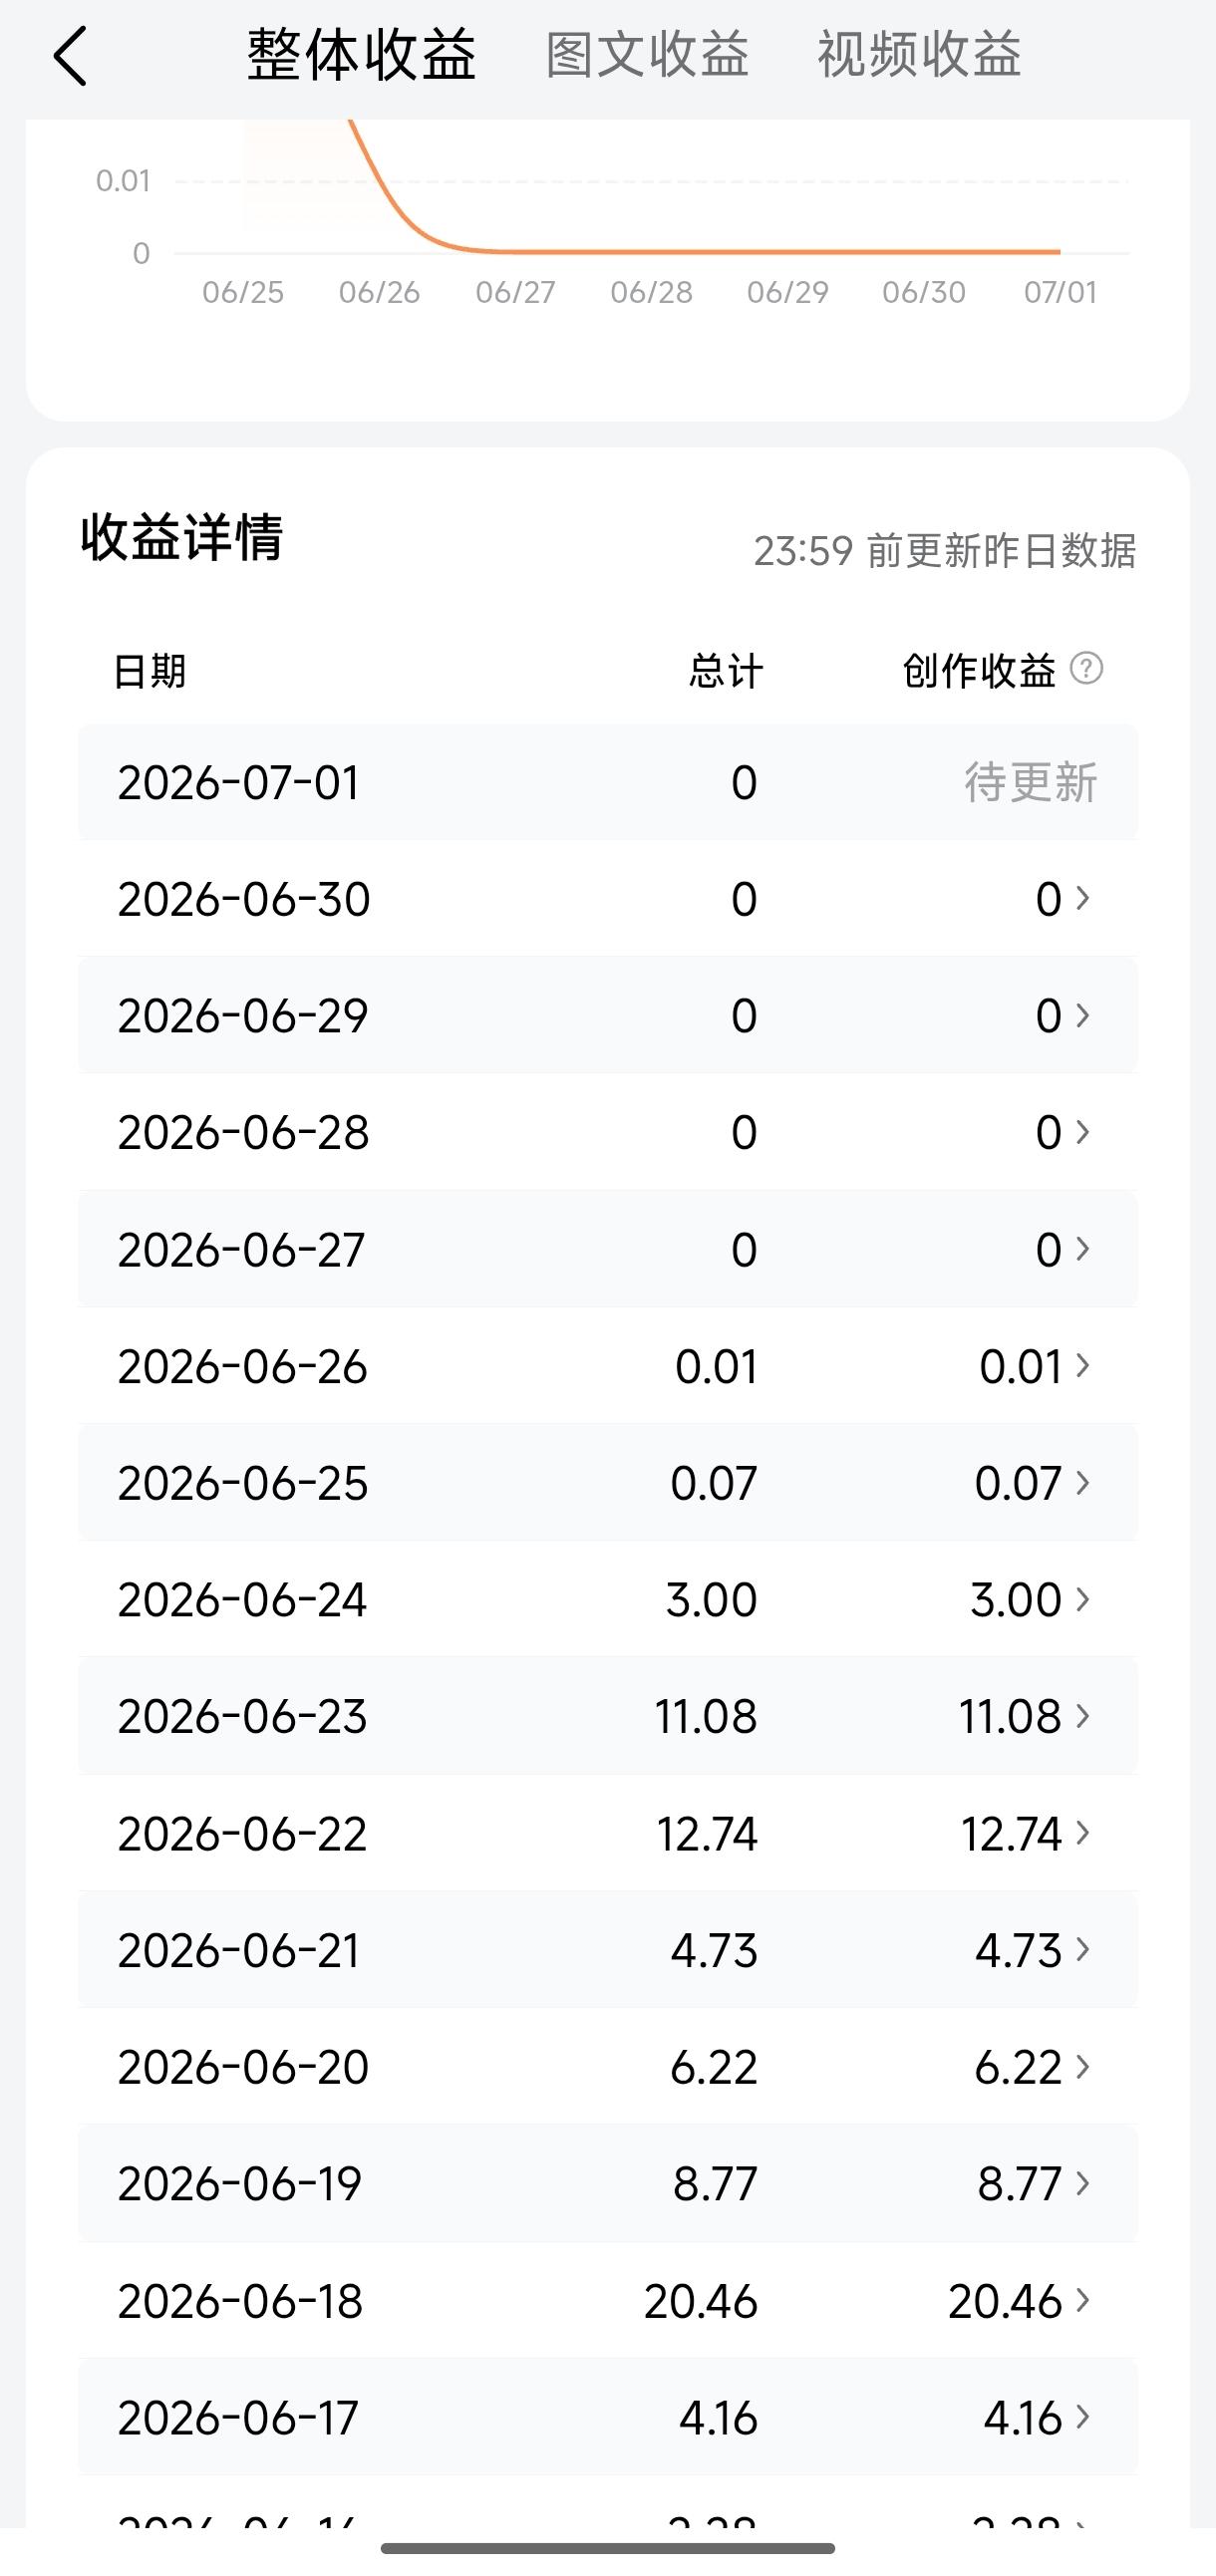Tap 07/01 label on chart axis
The height and width of the screenshot is (2576, 1216).
(x=1060, y=292)
